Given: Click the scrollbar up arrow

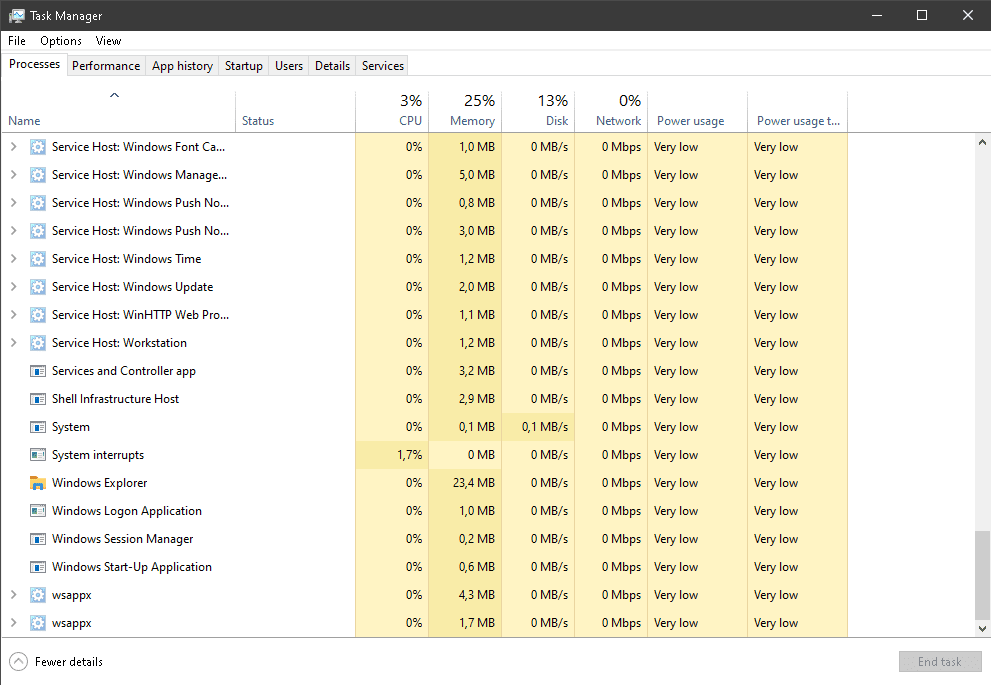Looking at the screenshot, I should click(x=982, y=142).
